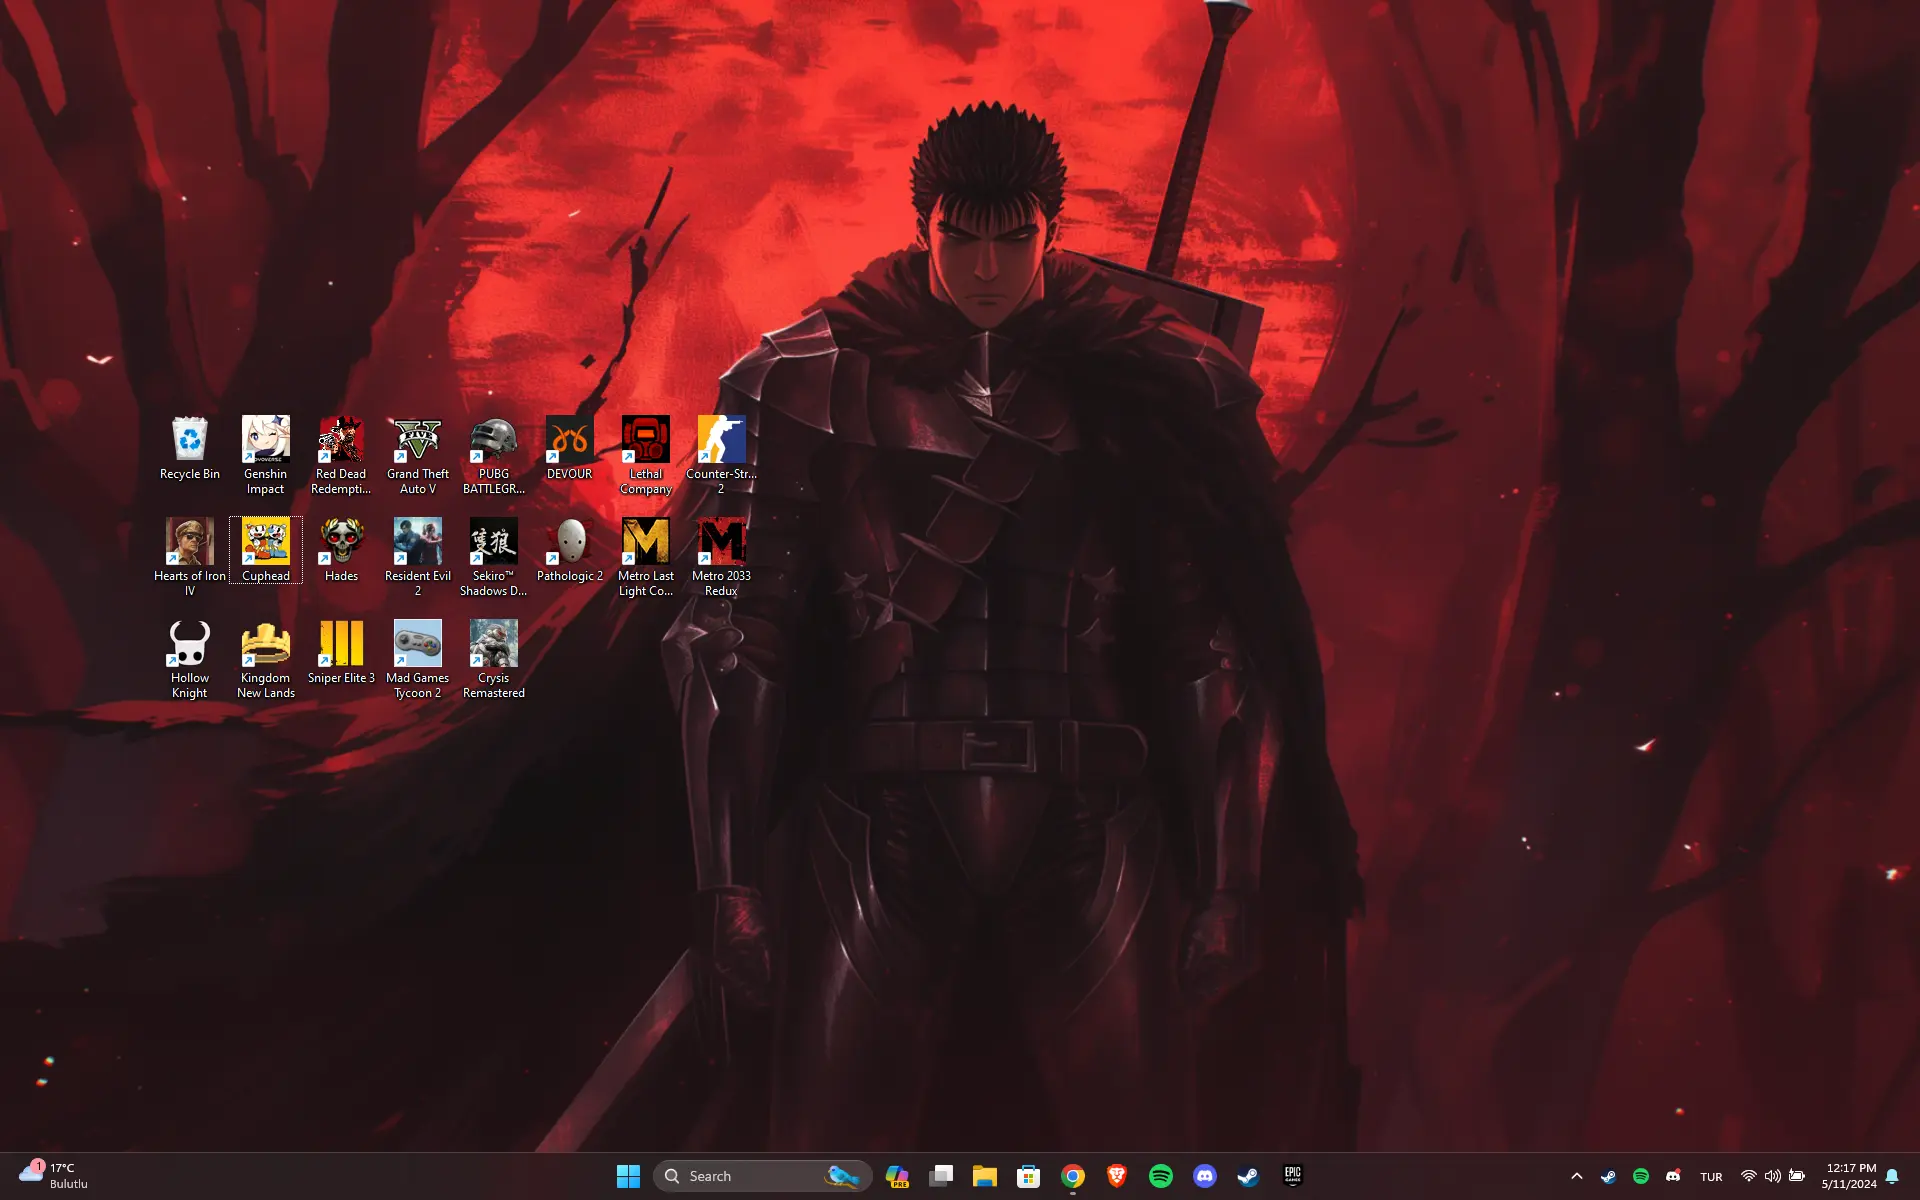Open Discord from the taskbar
The height and width of the screenshot is (1200, 1920).
1205,1176
